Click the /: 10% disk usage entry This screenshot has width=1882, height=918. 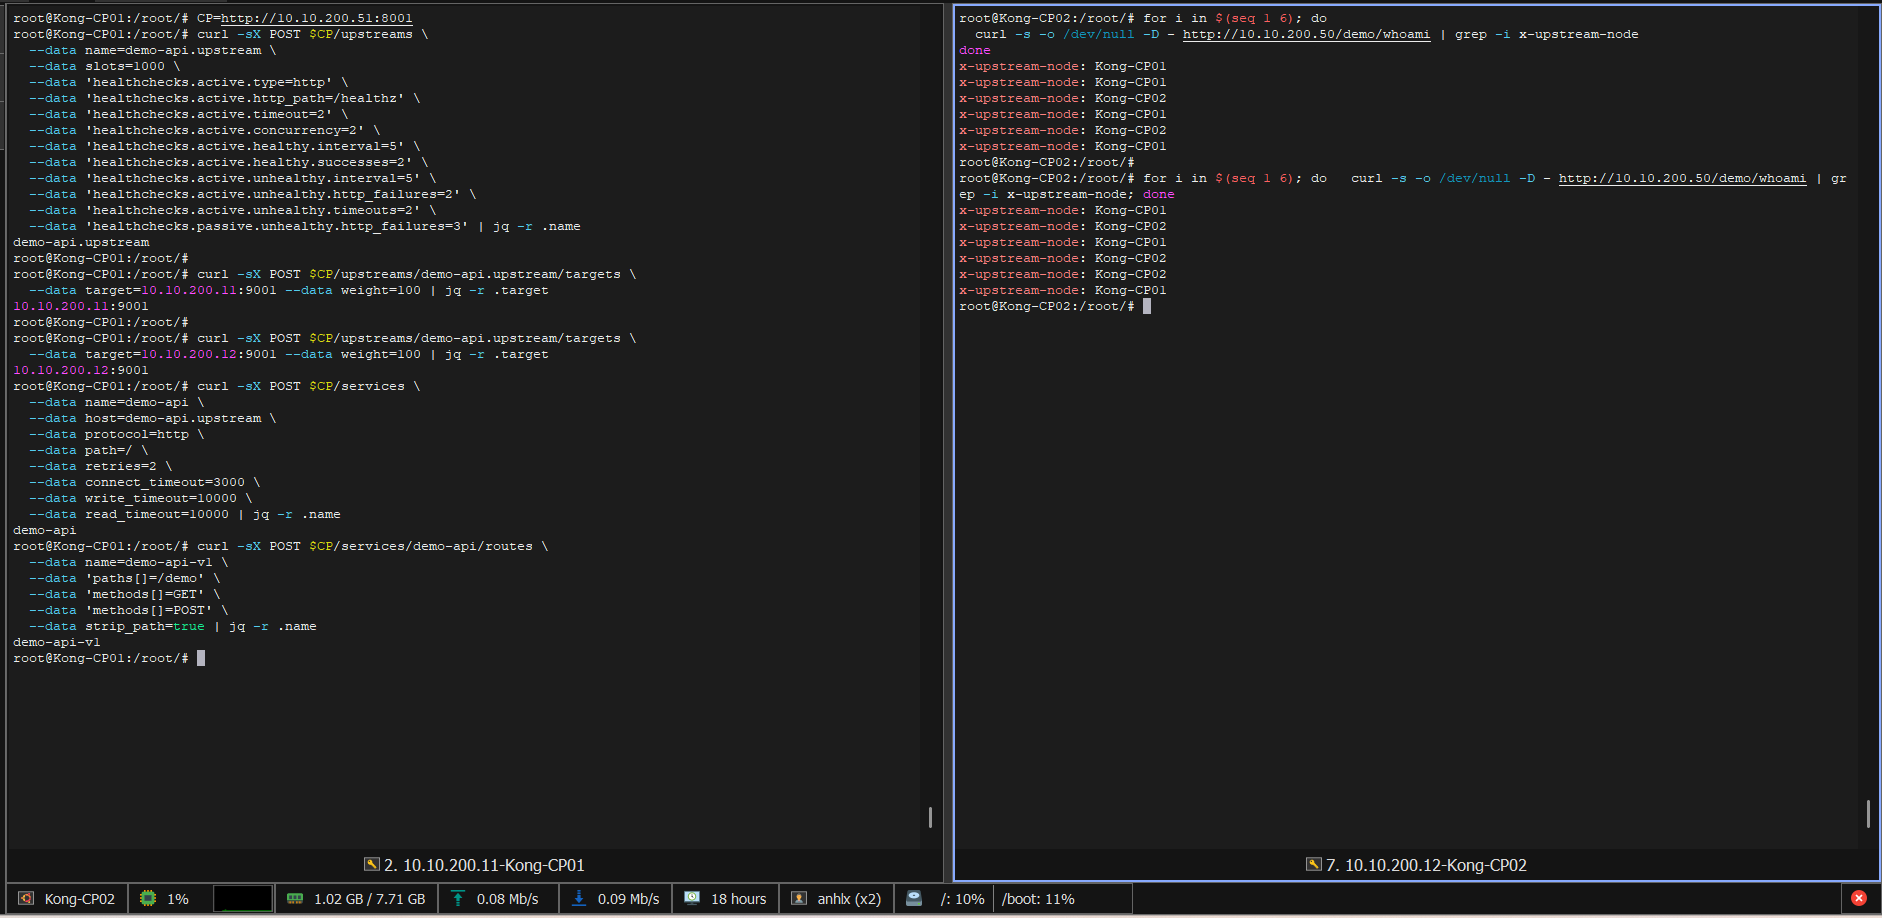(963, 899)
